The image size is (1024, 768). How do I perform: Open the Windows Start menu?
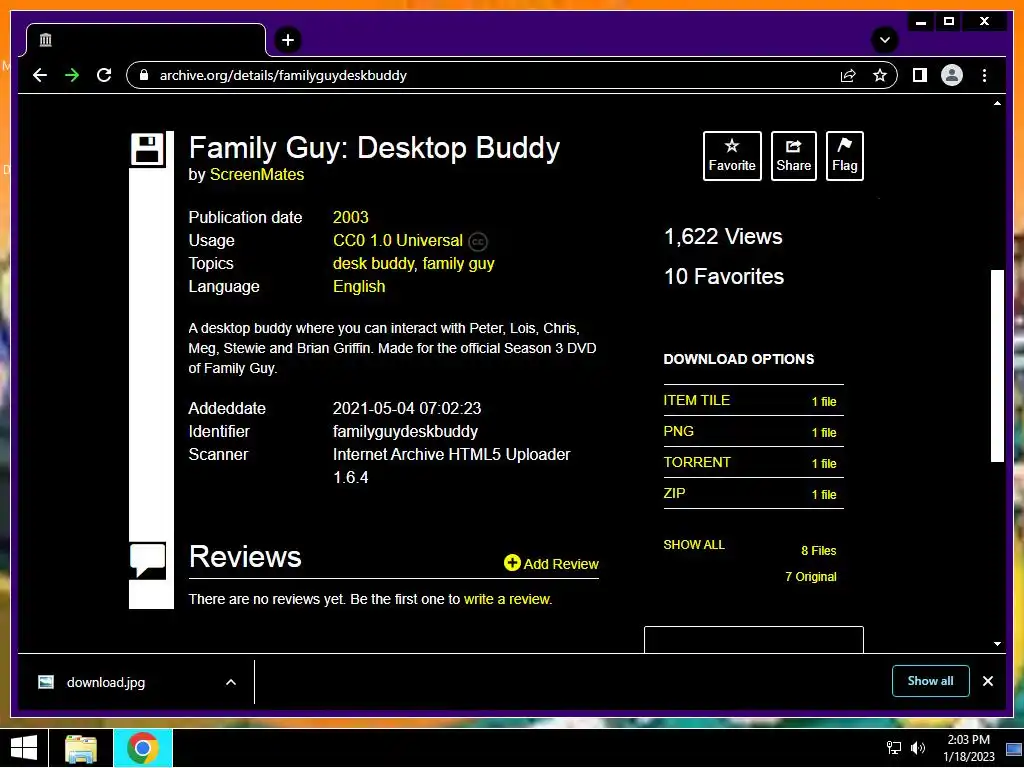(24, 748)
